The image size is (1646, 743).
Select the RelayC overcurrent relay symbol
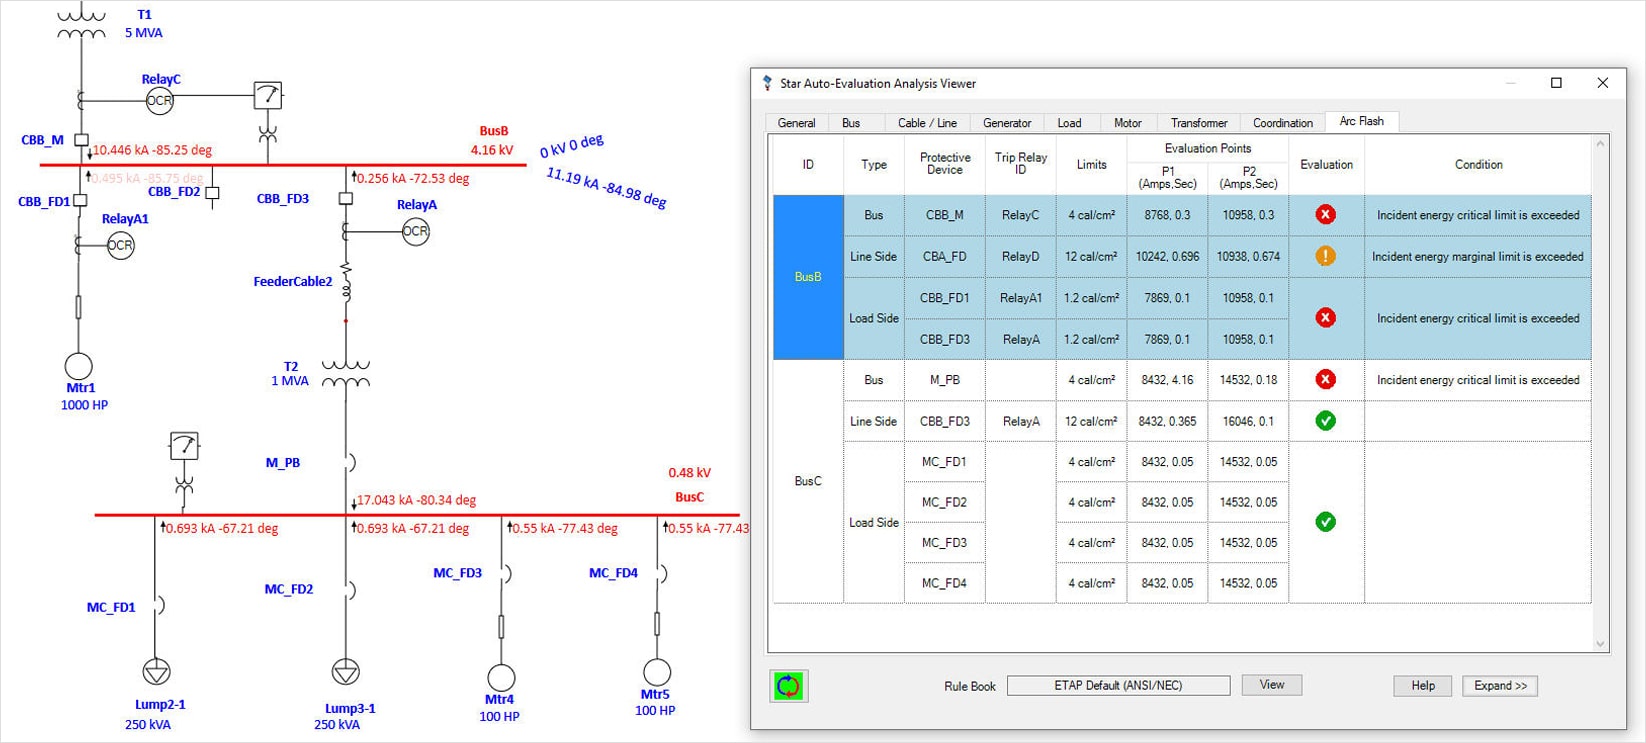159,100
